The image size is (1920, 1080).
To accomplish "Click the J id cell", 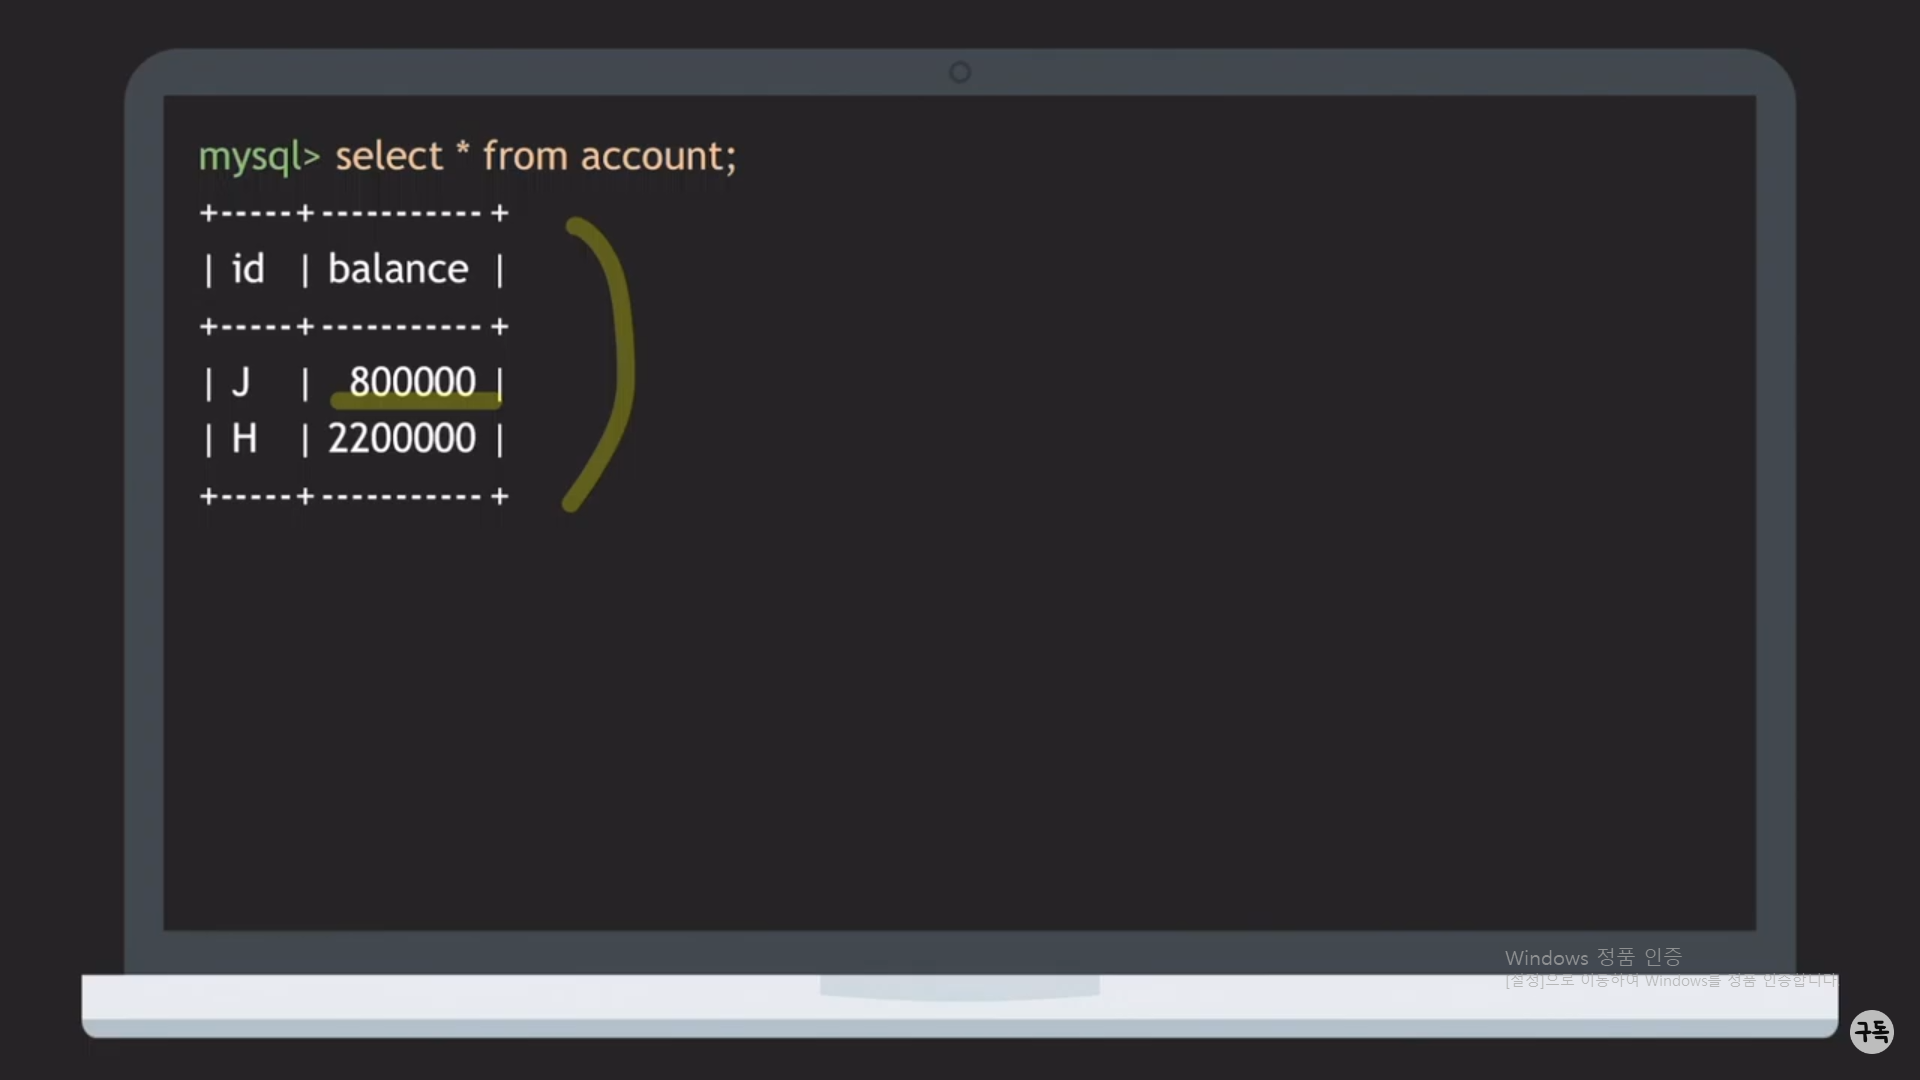I will [240, 382].
